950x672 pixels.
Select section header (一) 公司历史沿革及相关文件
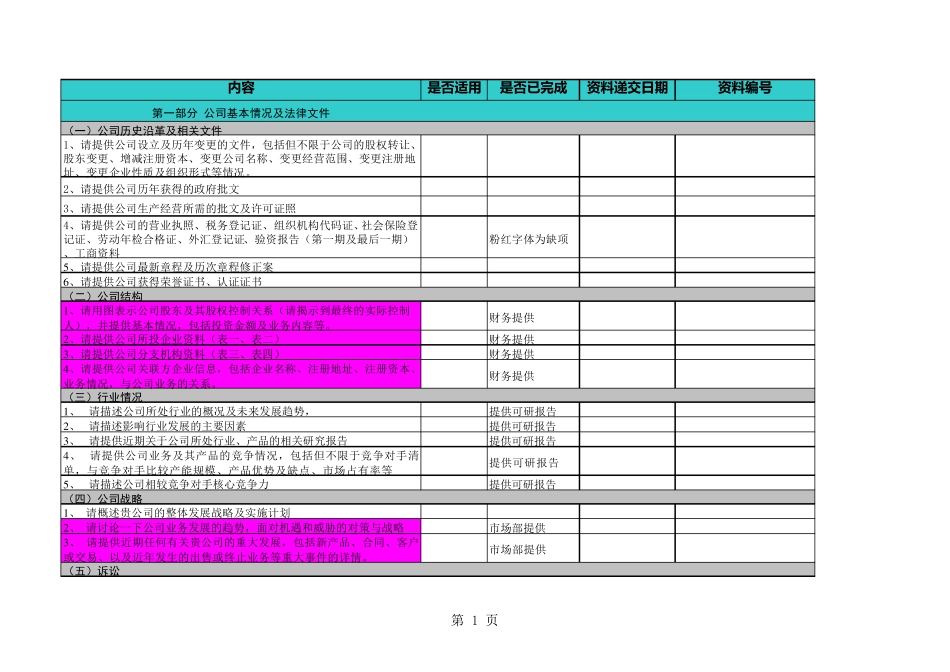click(437, 130)
